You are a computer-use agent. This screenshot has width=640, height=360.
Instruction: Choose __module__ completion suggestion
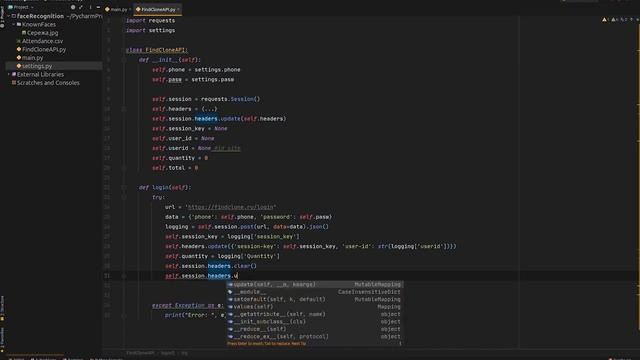point(315,292)
